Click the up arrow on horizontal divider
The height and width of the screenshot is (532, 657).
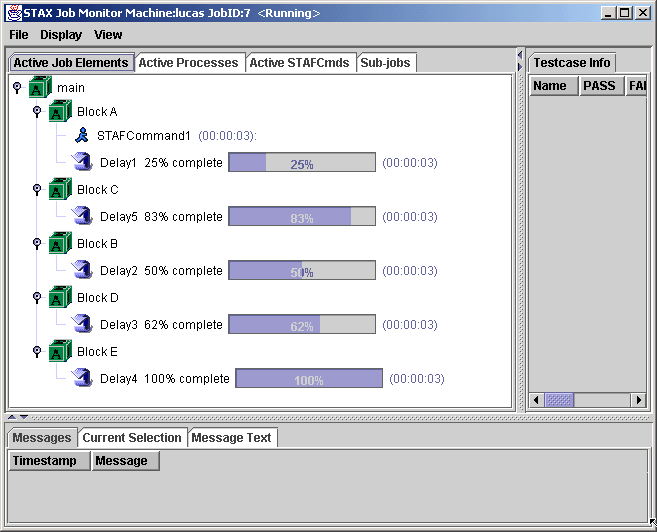pos(12,417)
